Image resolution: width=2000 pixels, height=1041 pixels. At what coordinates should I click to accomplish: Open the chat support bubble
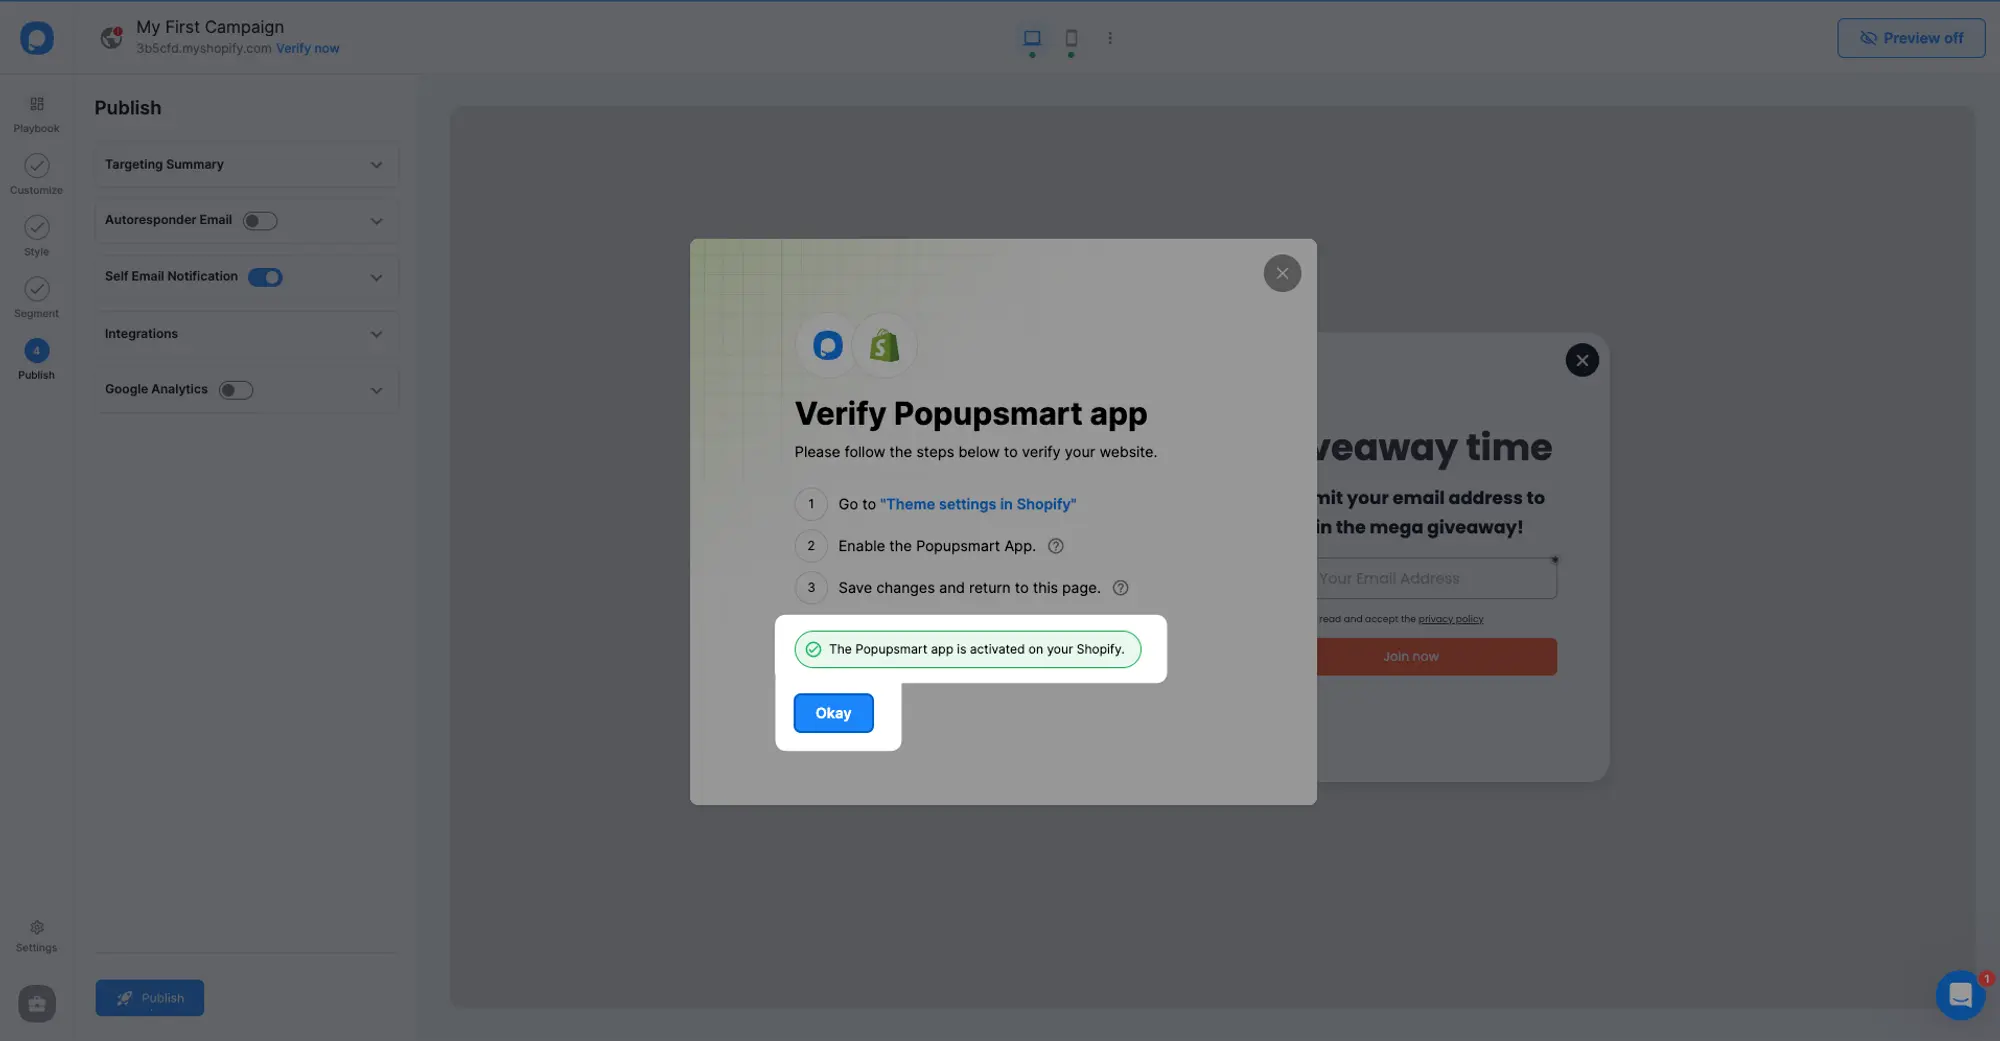pos(1960,995)
